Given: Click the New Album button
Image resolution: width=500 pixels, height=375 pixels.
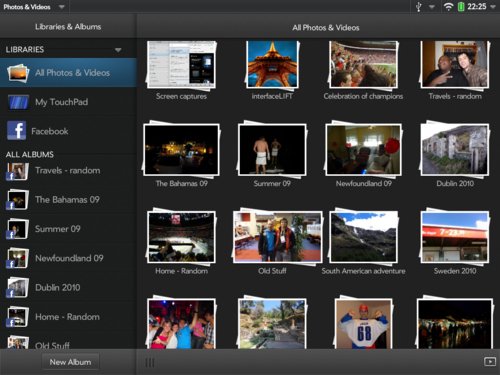Looking at the screenshot, I should 70,362.
